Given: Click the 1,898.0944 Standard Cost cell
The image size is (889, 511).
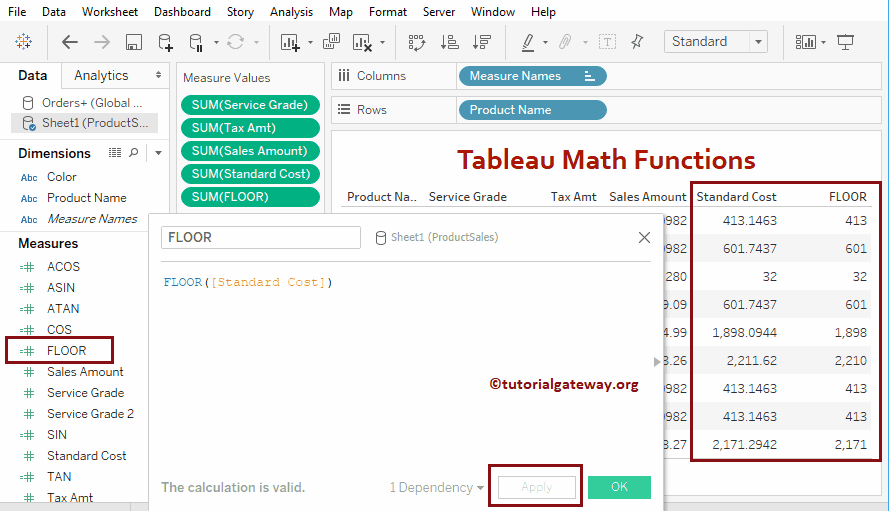Looking at the screenshot, I should coord(744,333).
